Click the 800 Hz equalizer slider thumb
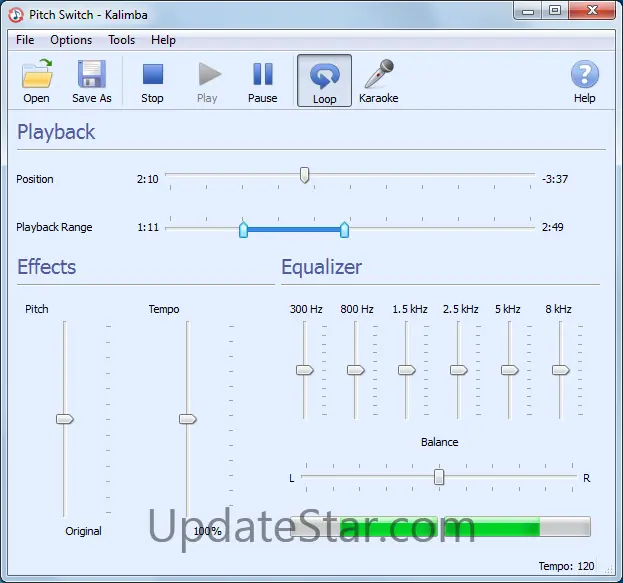The width and height of the screenshot is (623, 583). tap(356, 370)
